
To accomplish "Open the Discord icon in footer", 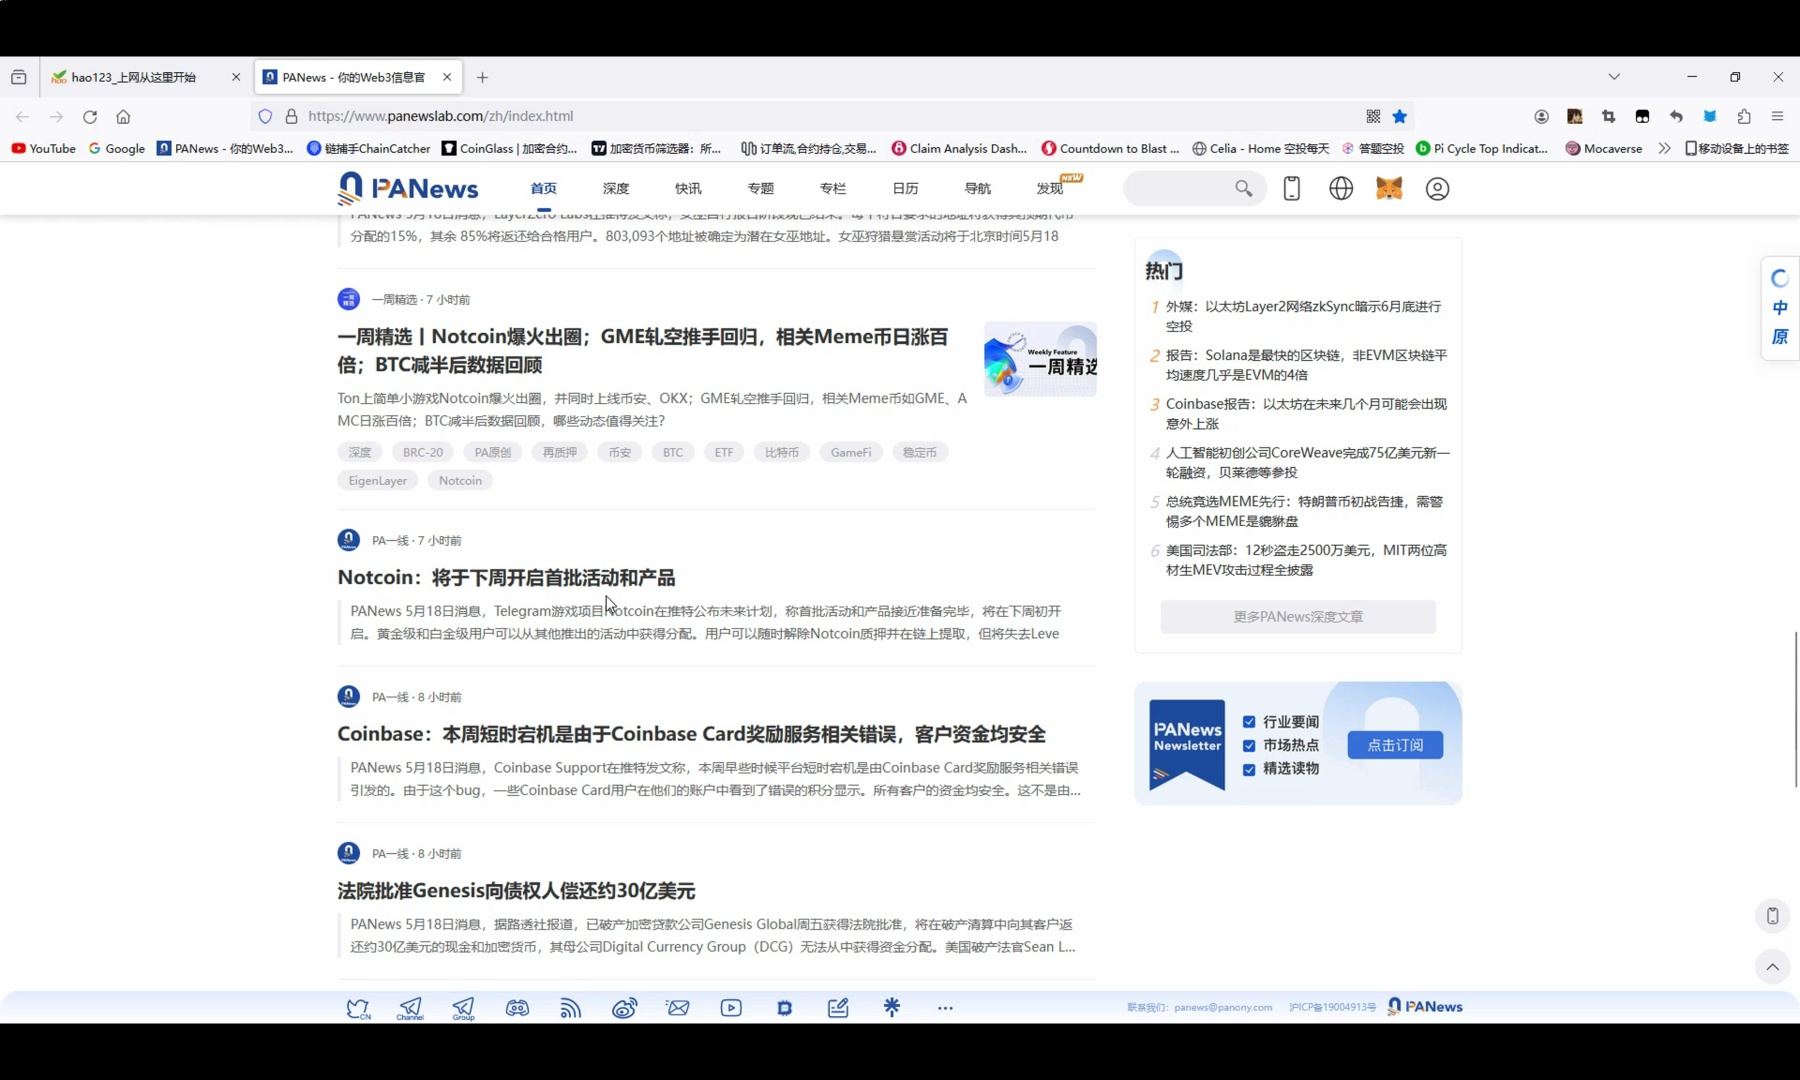I will 517,1008.
